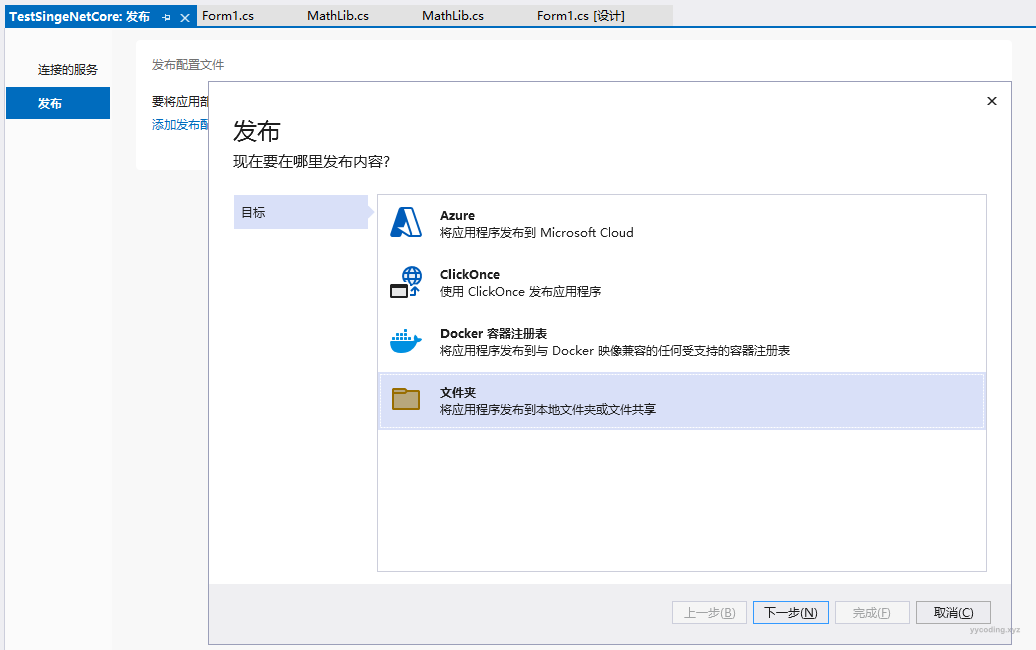This screenshot has width=1036, height=650.
Task: Pin the TestSingeNetCore 发布 tab
Action: click(x=166, y=17)
